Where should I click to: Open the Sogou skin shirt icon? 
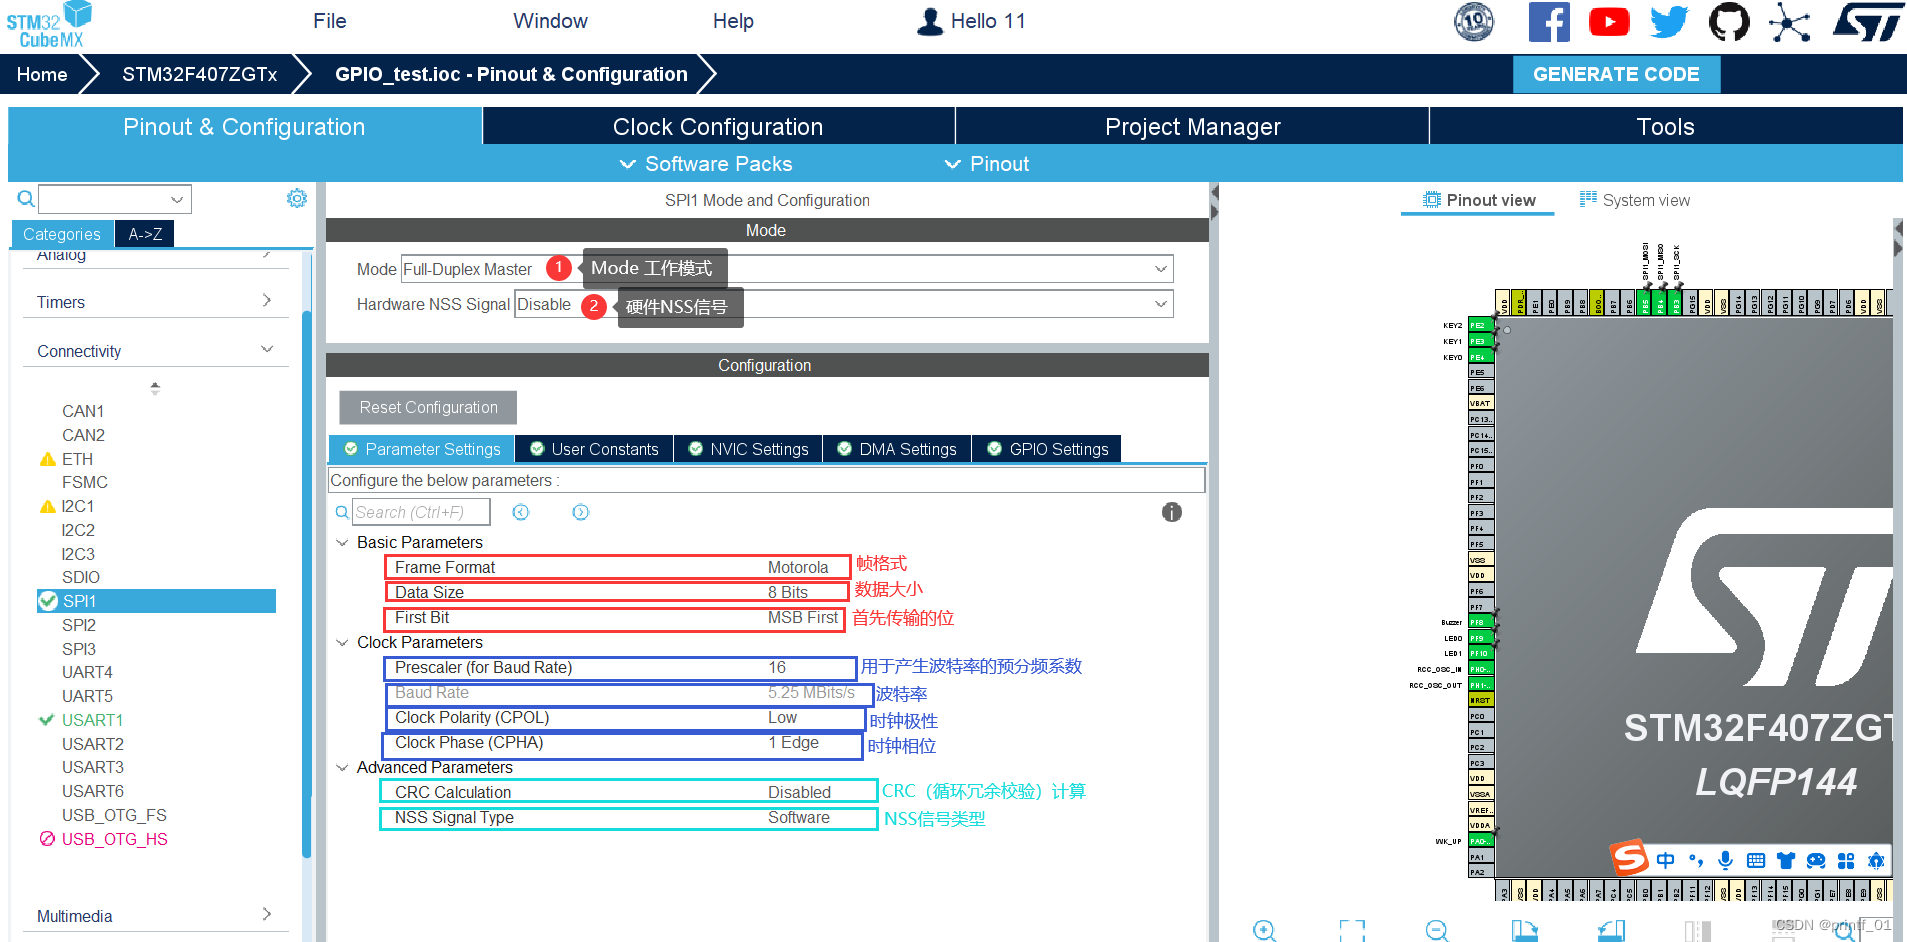click(x=1786, y=860)
